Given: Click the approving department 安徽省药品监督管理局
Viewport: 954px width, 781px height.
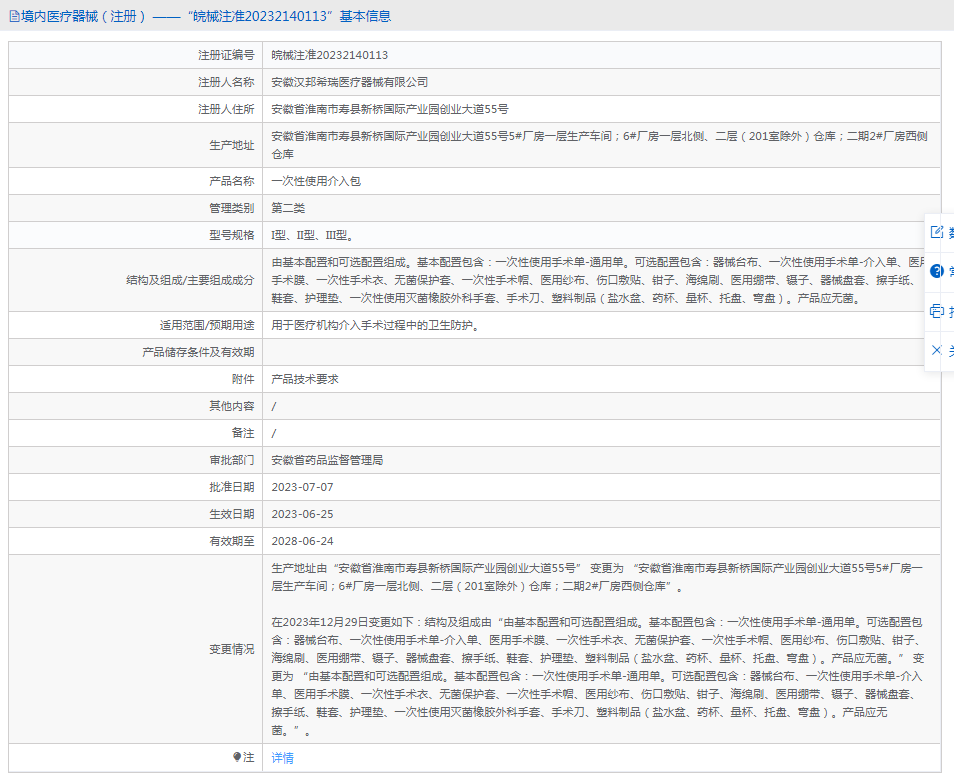Looking at the screenshot, I should coord(327,460).
